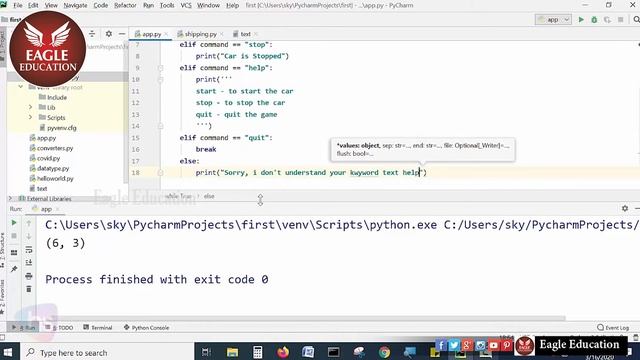Open the Terminal tool window
The image size is (640, 360).
click(x=98, y=327)
